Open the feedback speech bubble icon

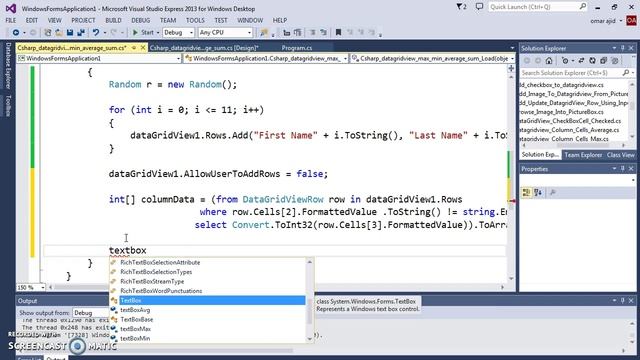pyautogui.click(x=479, y=7)
